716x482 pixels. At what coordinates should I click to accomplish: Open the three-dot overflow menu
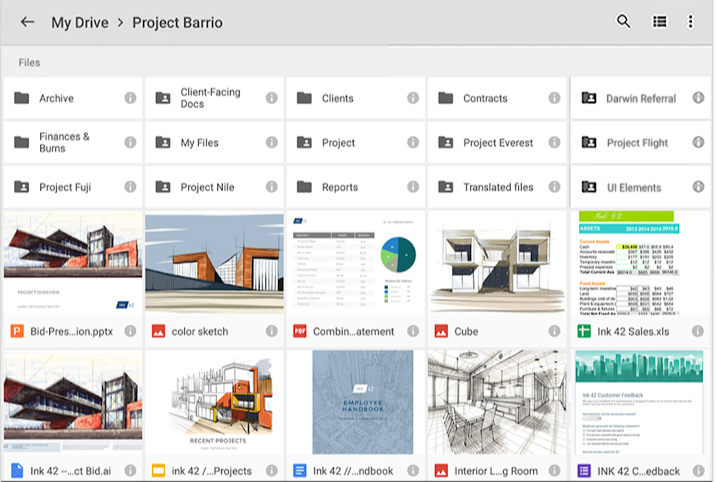[690, 21]
